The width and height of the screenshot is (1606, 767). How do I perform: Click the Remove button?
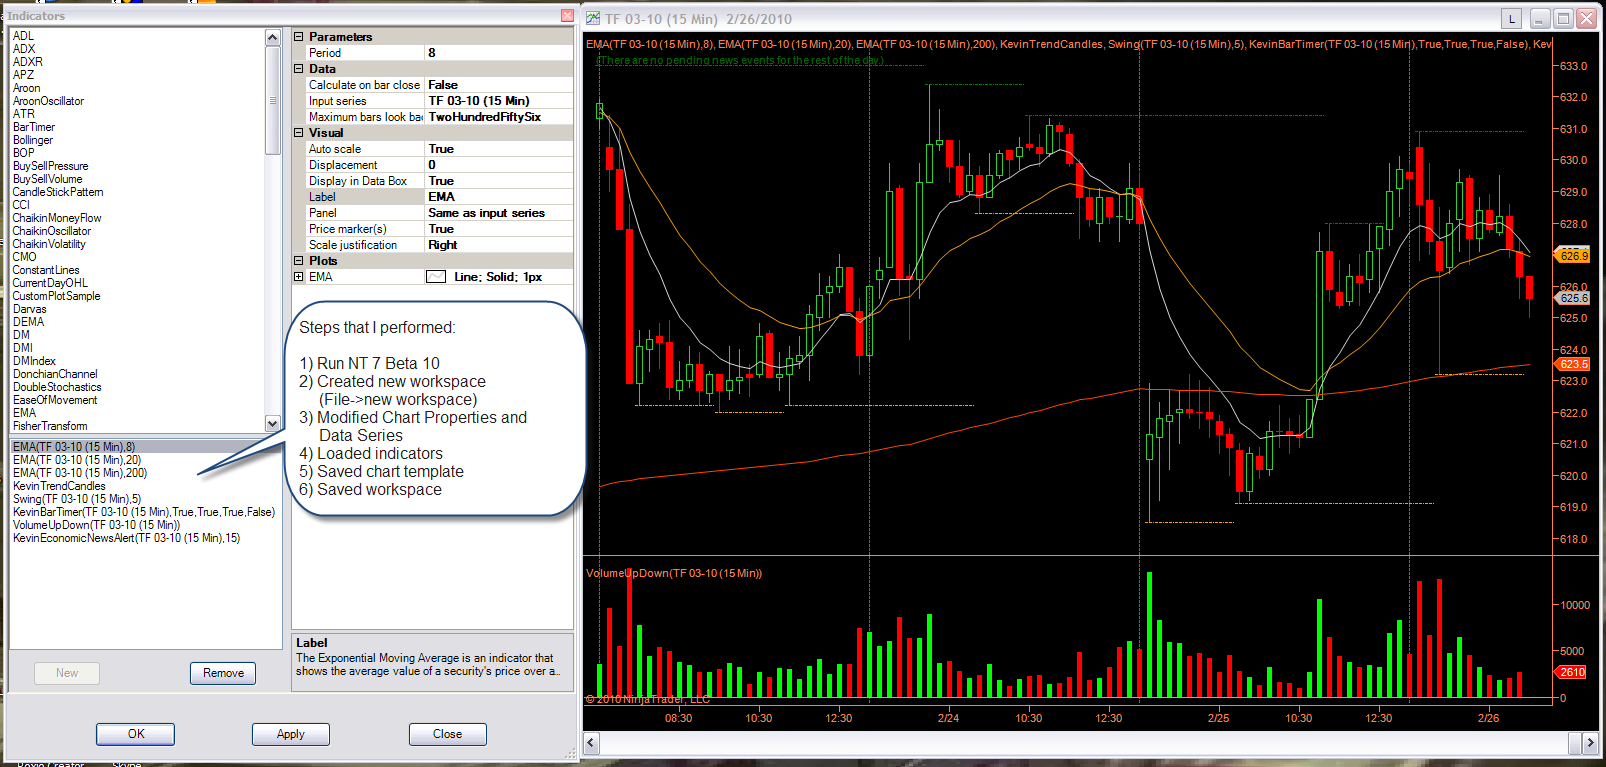coord(223,673)
